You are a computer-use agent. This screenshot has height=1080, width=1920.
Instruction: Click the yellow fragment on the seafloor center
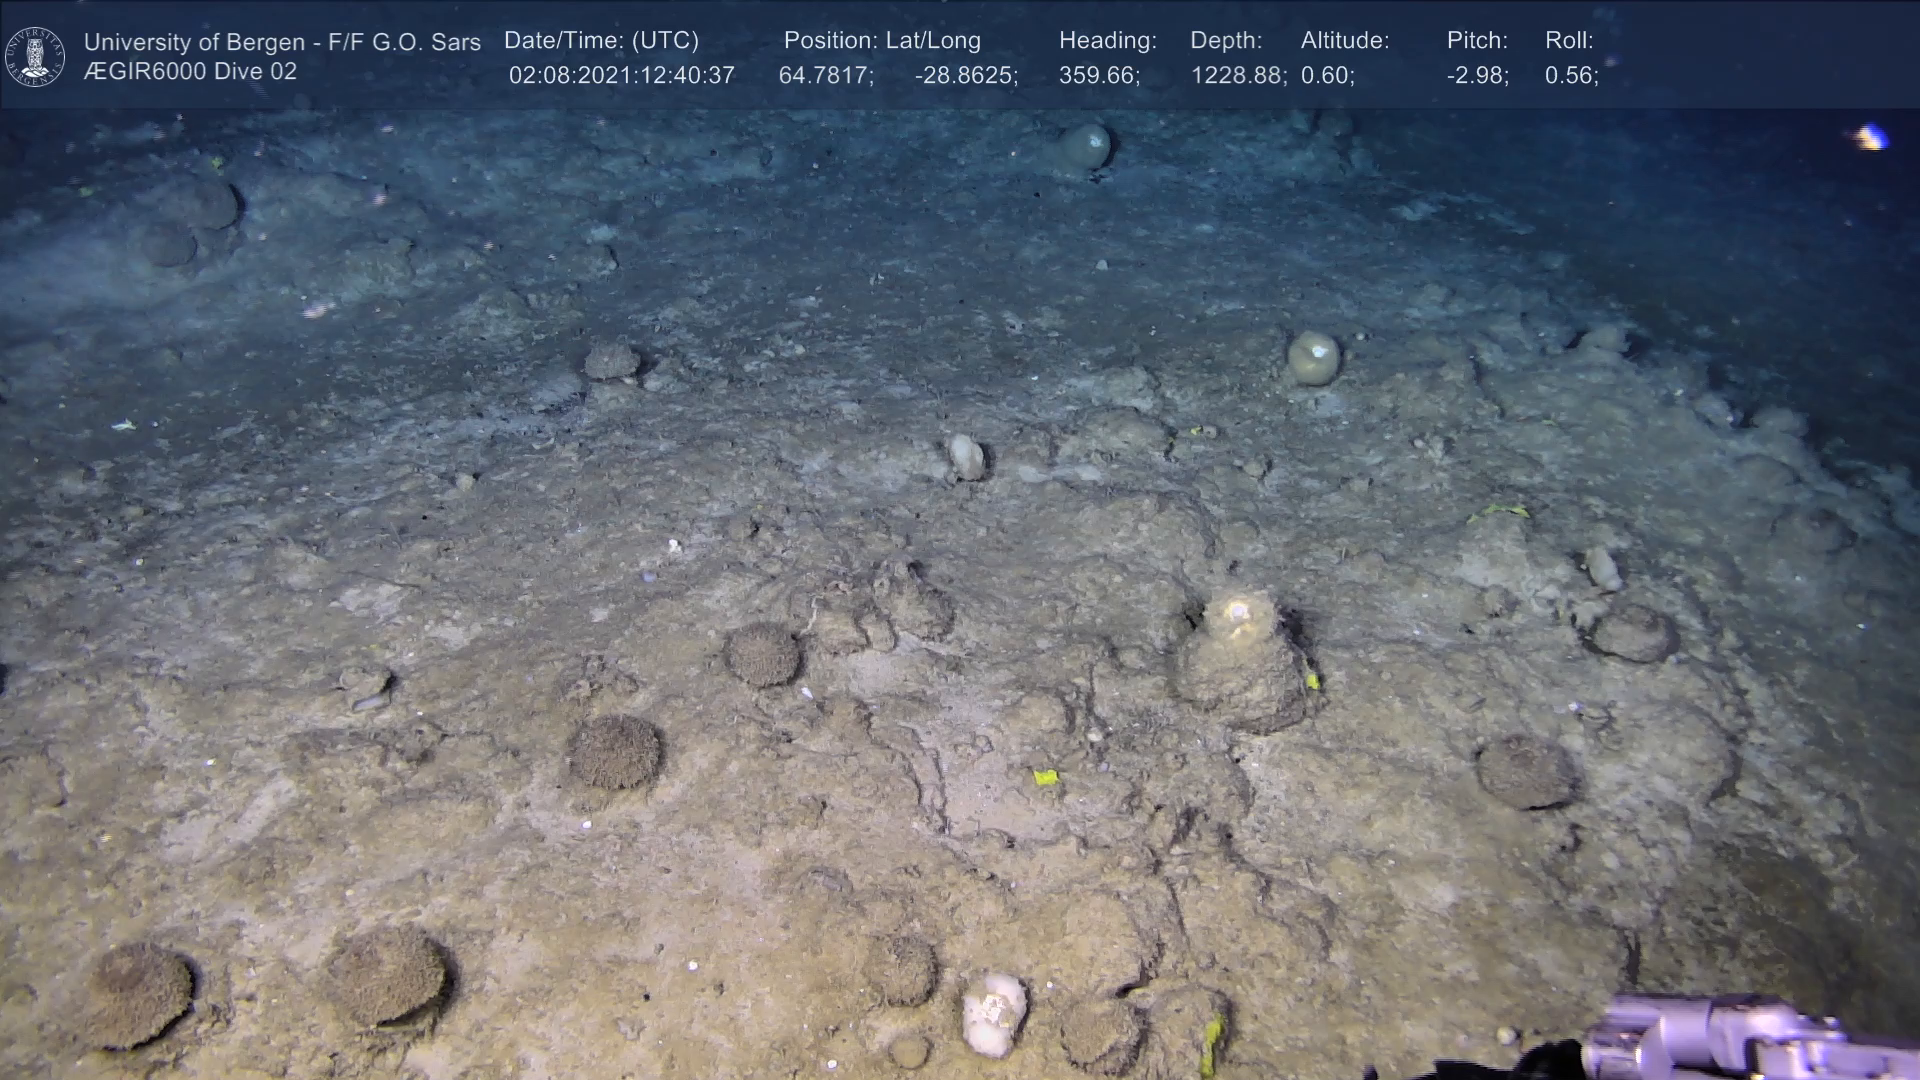coord(1045,776)
